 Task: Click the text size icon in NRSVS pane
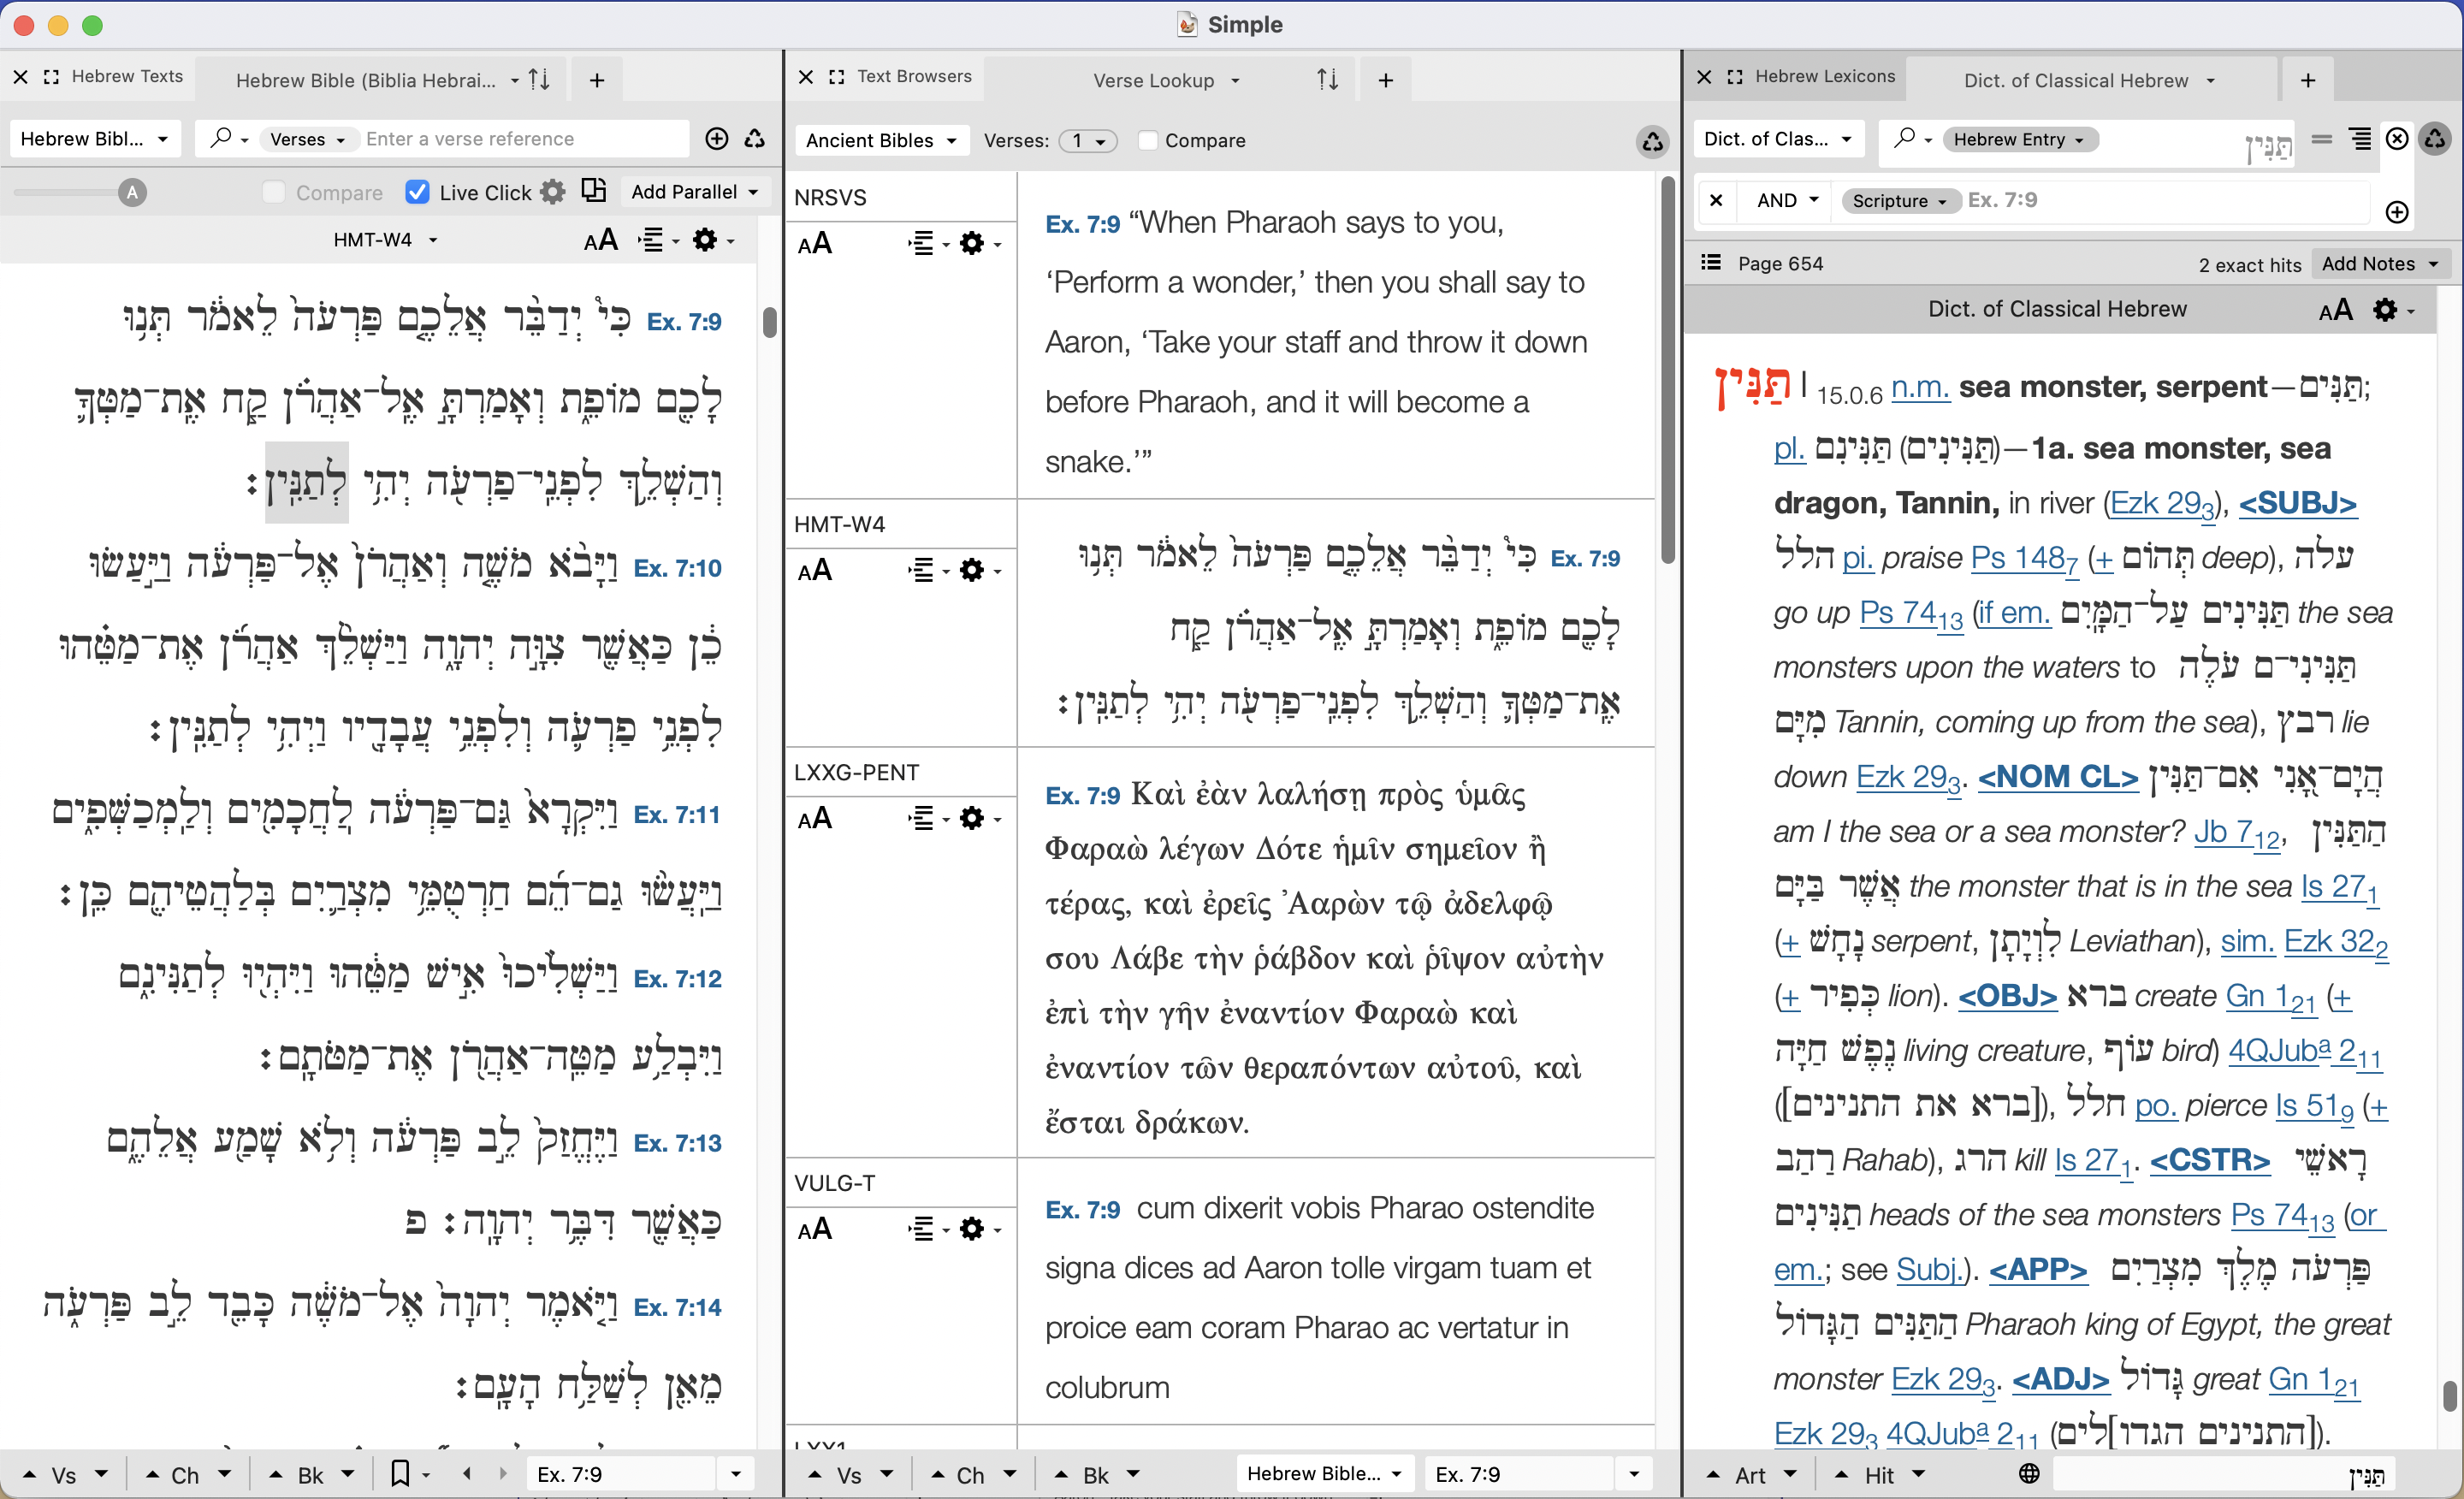pyautogui.click(x=815, y=243)
